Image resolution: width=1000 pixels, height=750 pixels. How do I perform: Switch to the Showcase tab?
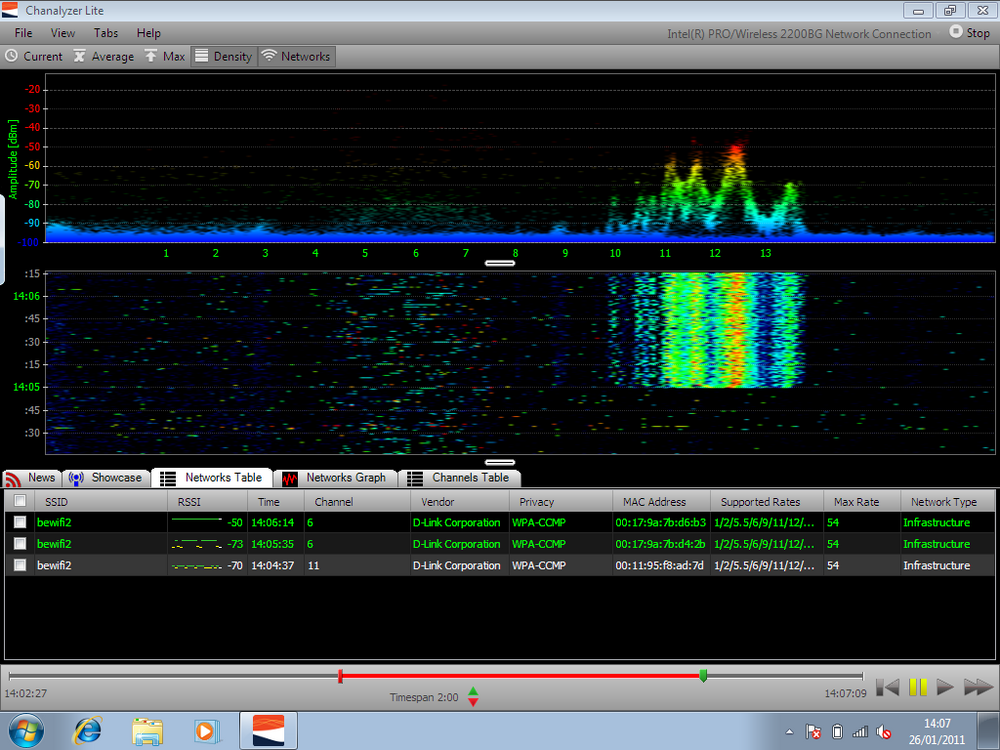point(107,478)
